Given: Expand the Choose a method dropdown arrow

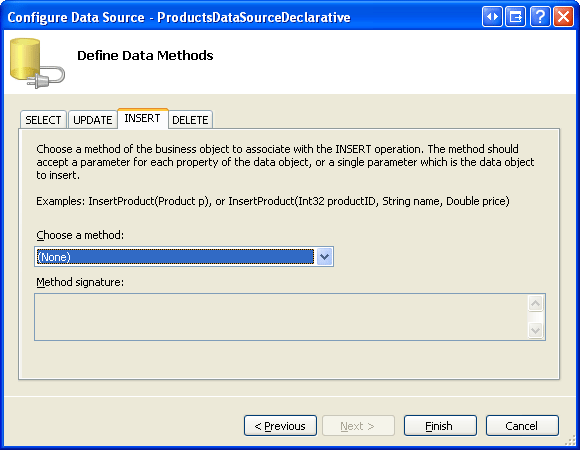Looking at the screenshot, I should click(324, 257).
